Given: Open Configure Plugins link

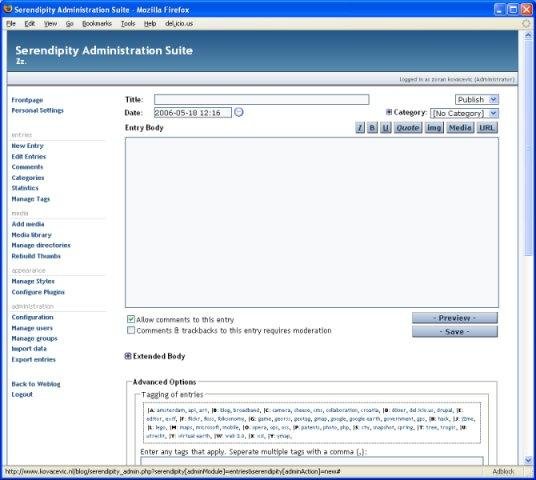Looking at the screenshot, I should [x=38, y=292].
